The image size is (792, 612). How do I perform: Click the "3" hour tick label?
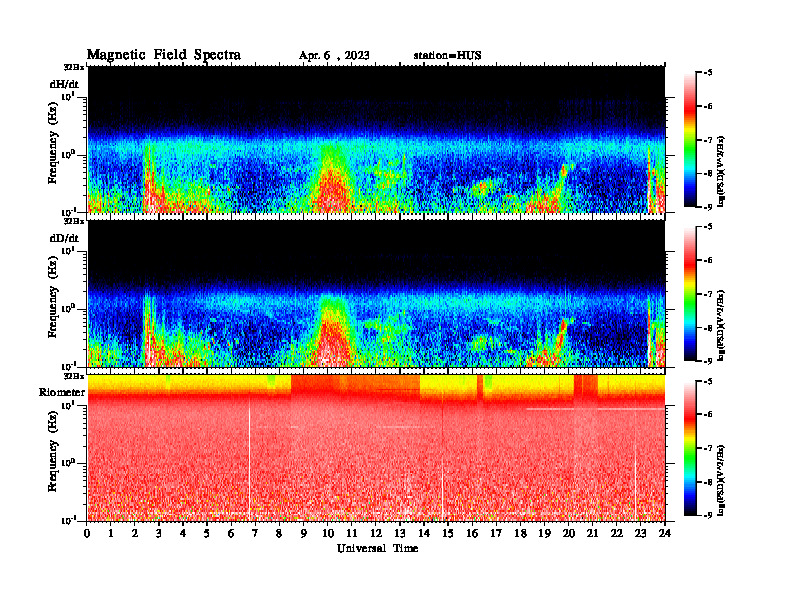click(x=159, y=533)
